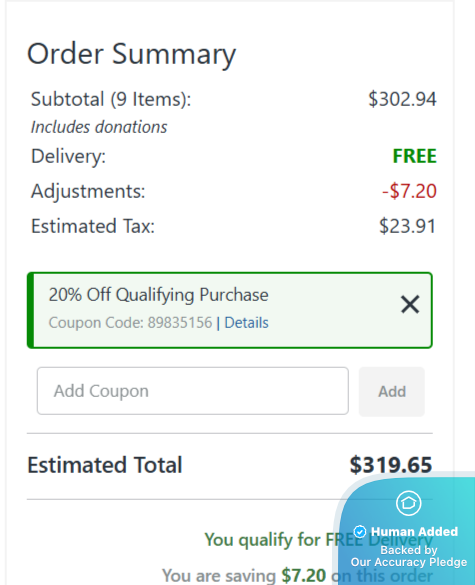The height and width of the screenshot is (585, 475).
Task: Open the coupon Details link
Action: 246,323
